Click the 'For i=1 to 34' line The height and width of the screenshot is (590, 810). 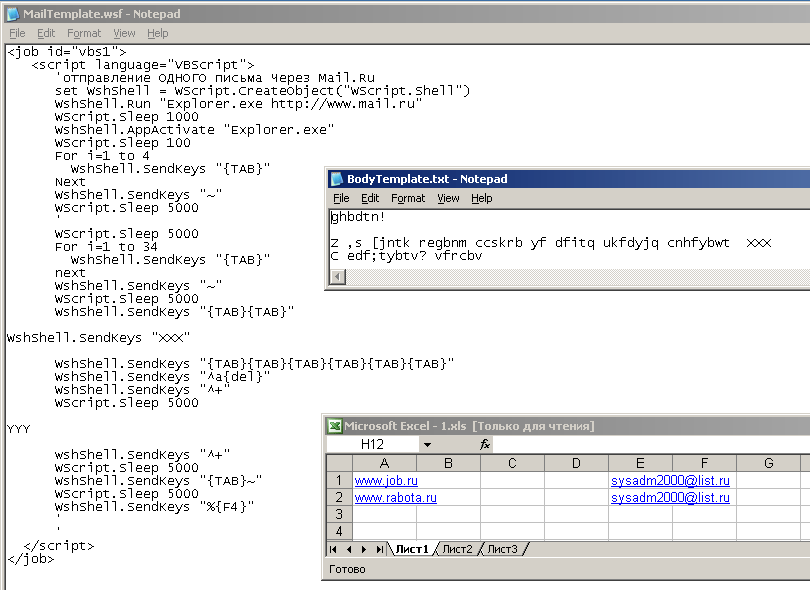click(x=106, y=246)
